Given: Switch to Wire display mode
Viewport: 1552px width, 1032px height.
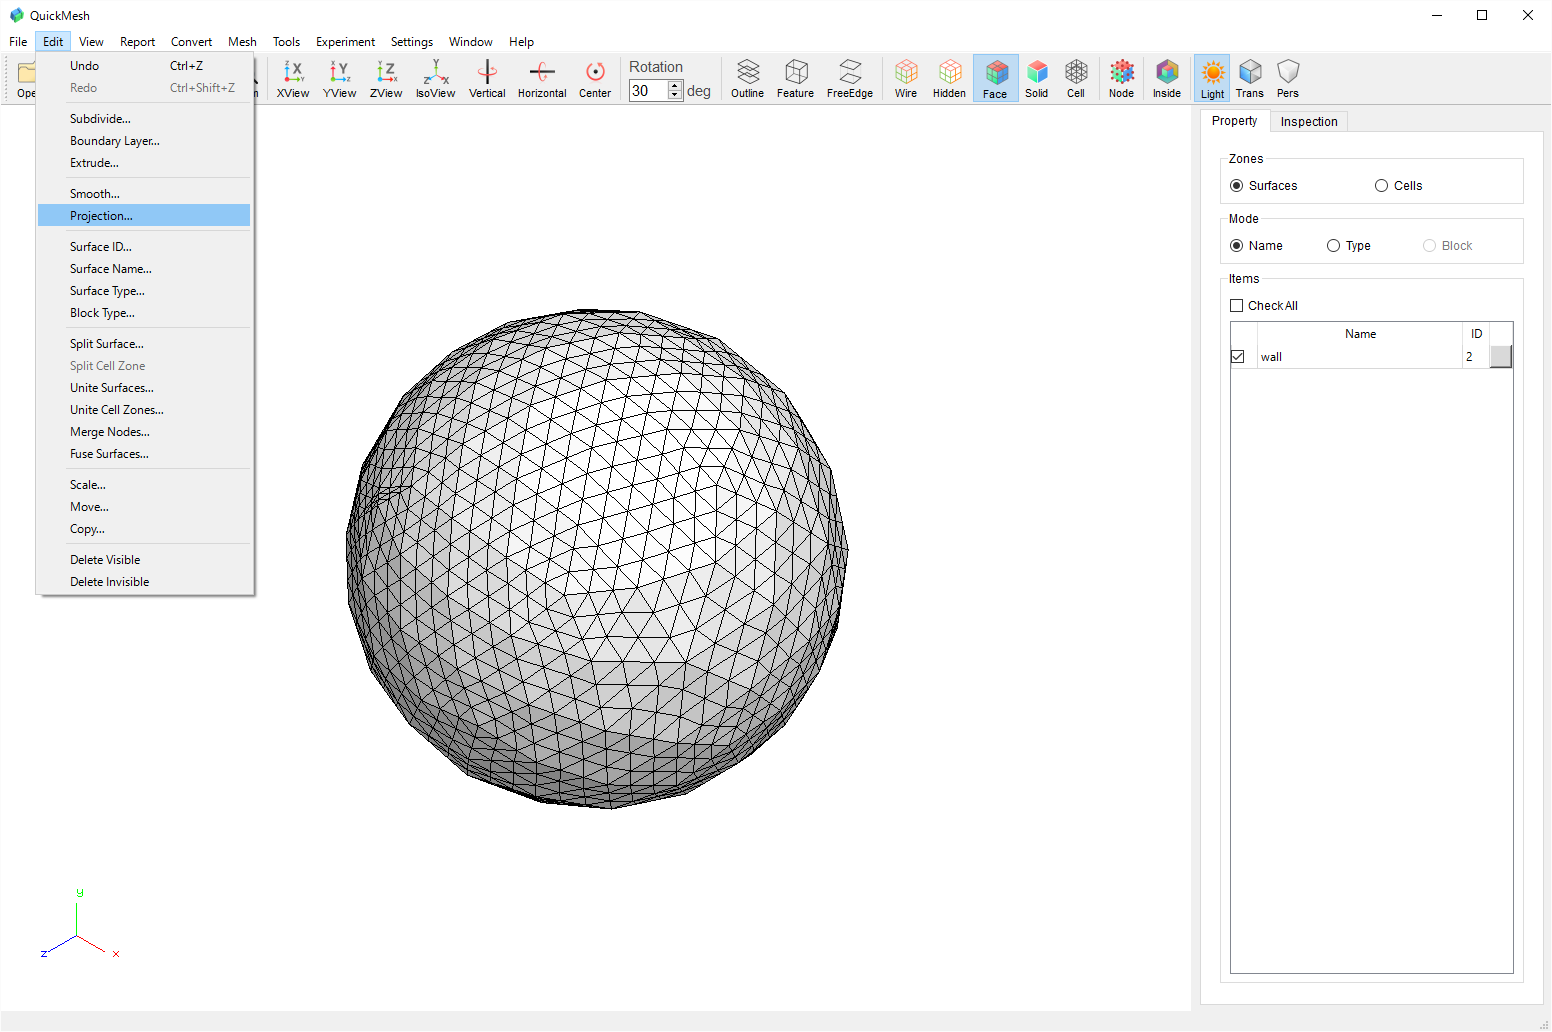Looking at the screenshot, I should click(x=906, y=78).
